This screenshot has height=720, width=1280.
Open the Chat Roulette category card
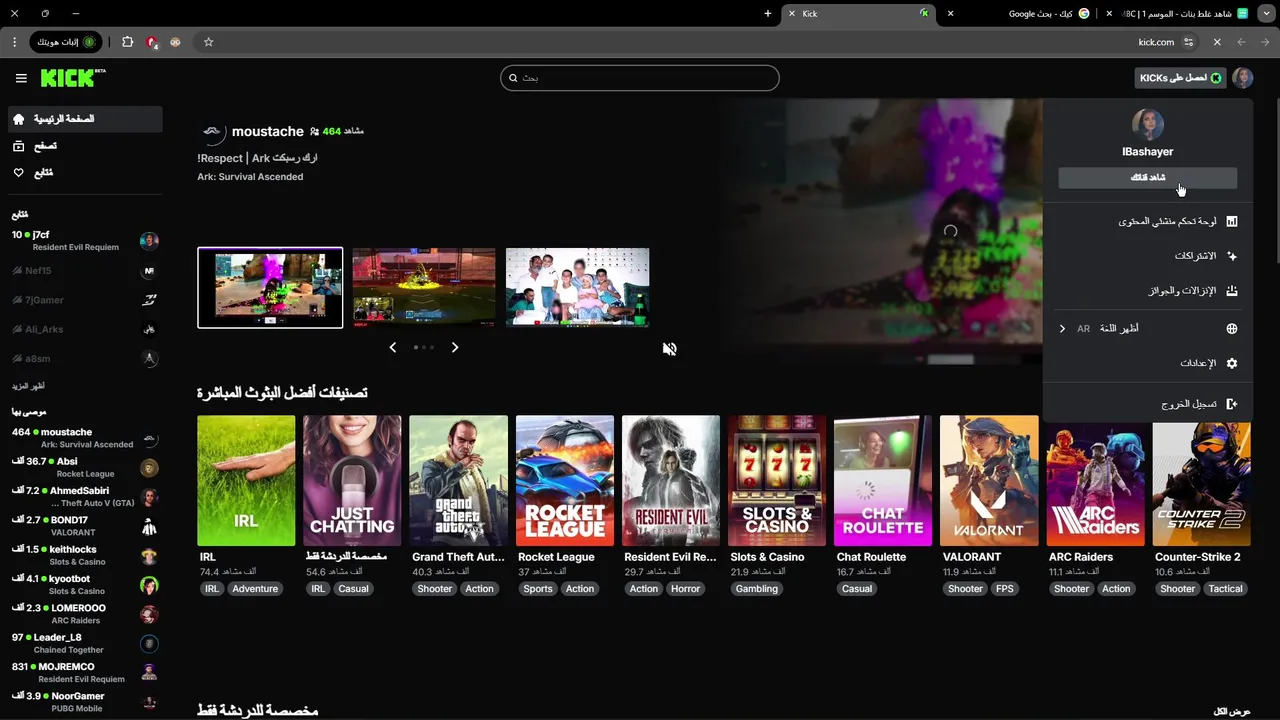[x=883, y=481]
